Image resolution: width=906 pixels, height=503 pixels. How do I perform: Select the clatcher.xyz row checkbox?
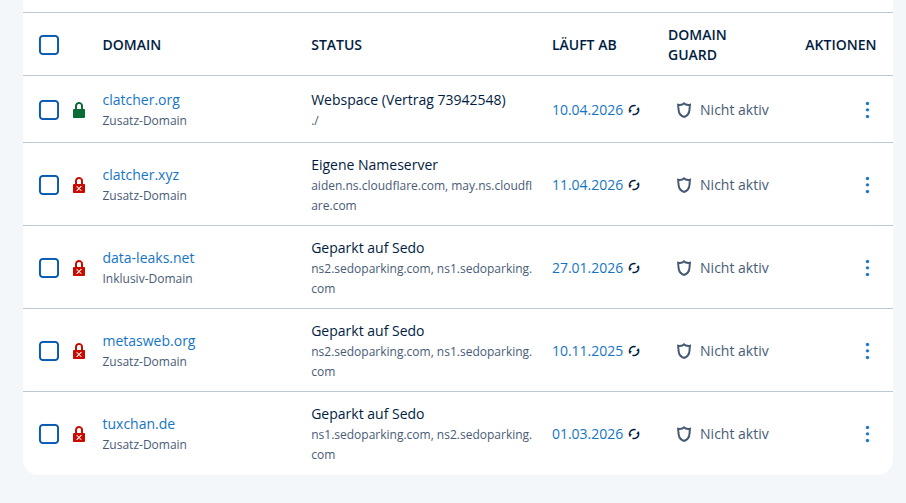coord(49,185)
